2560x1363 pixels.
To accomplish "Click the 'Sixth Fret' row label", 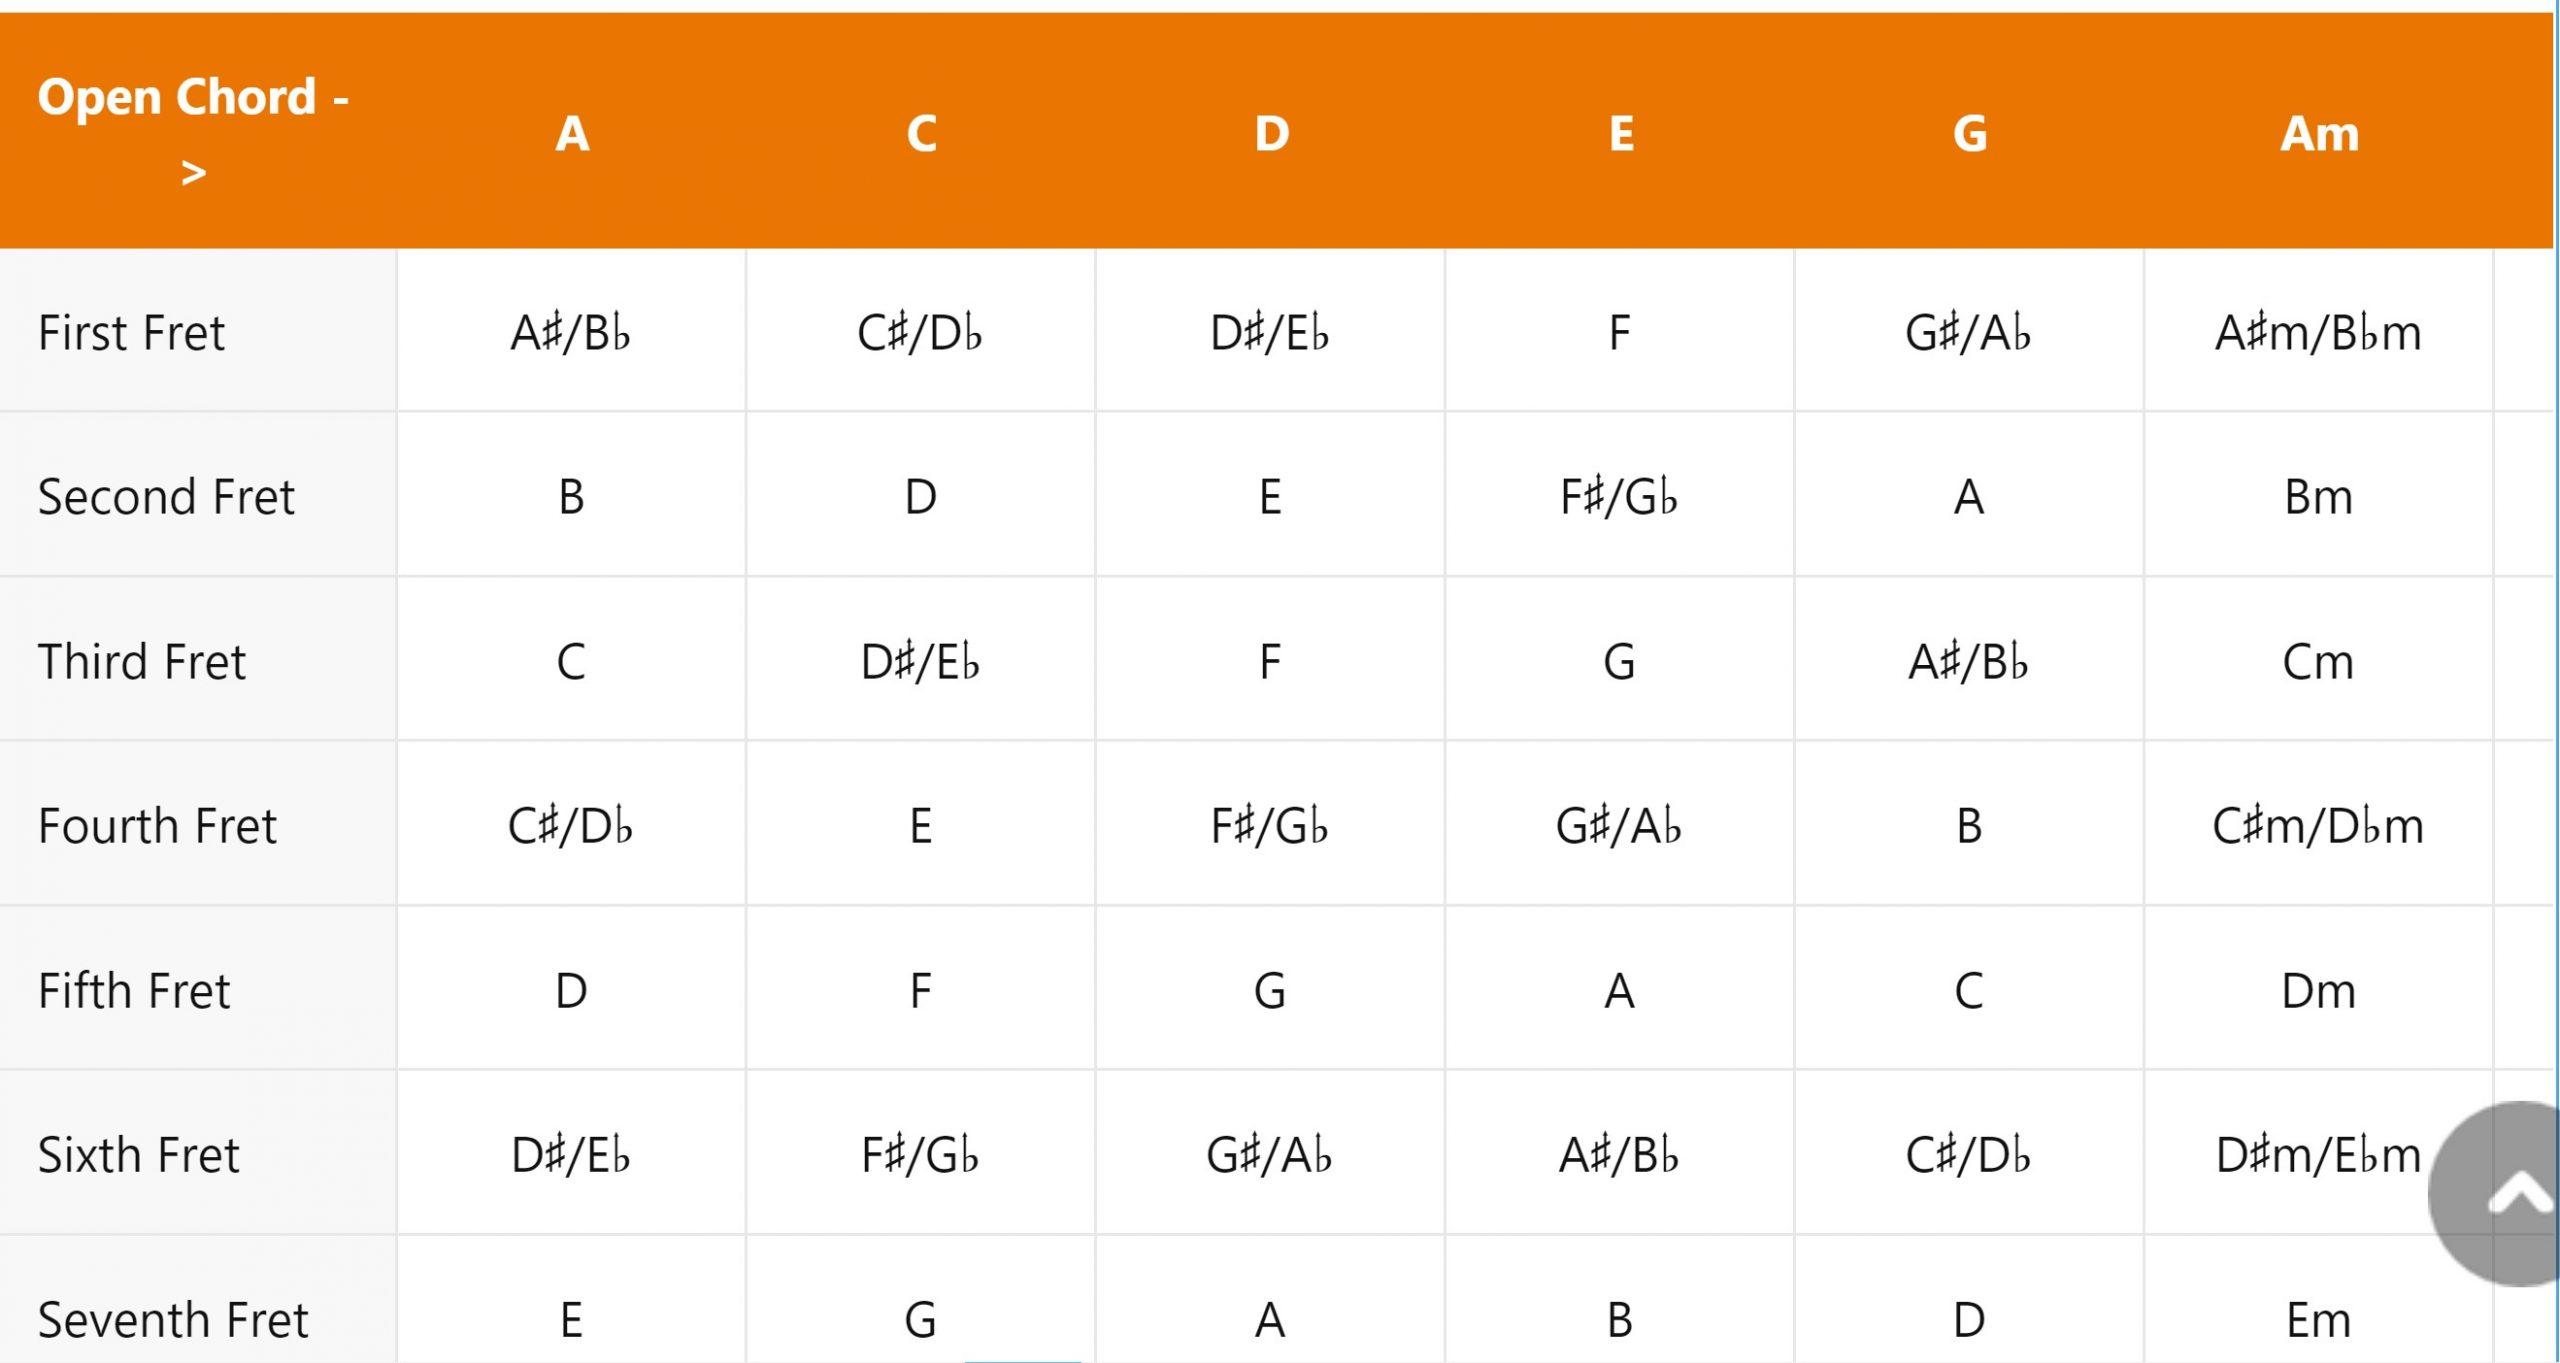I will (138, 1155).
